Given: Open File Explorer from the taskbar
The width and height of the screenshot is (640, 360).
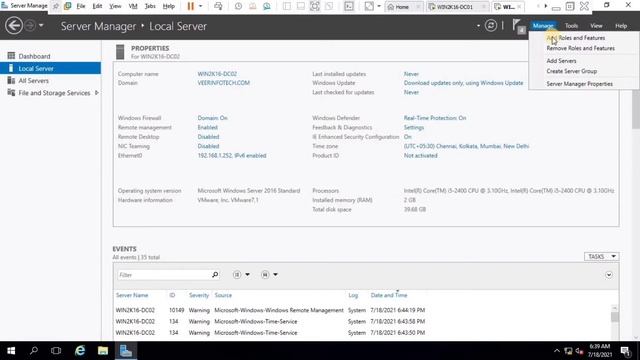Looking at the screenshot, I should (x=103, y=351).
